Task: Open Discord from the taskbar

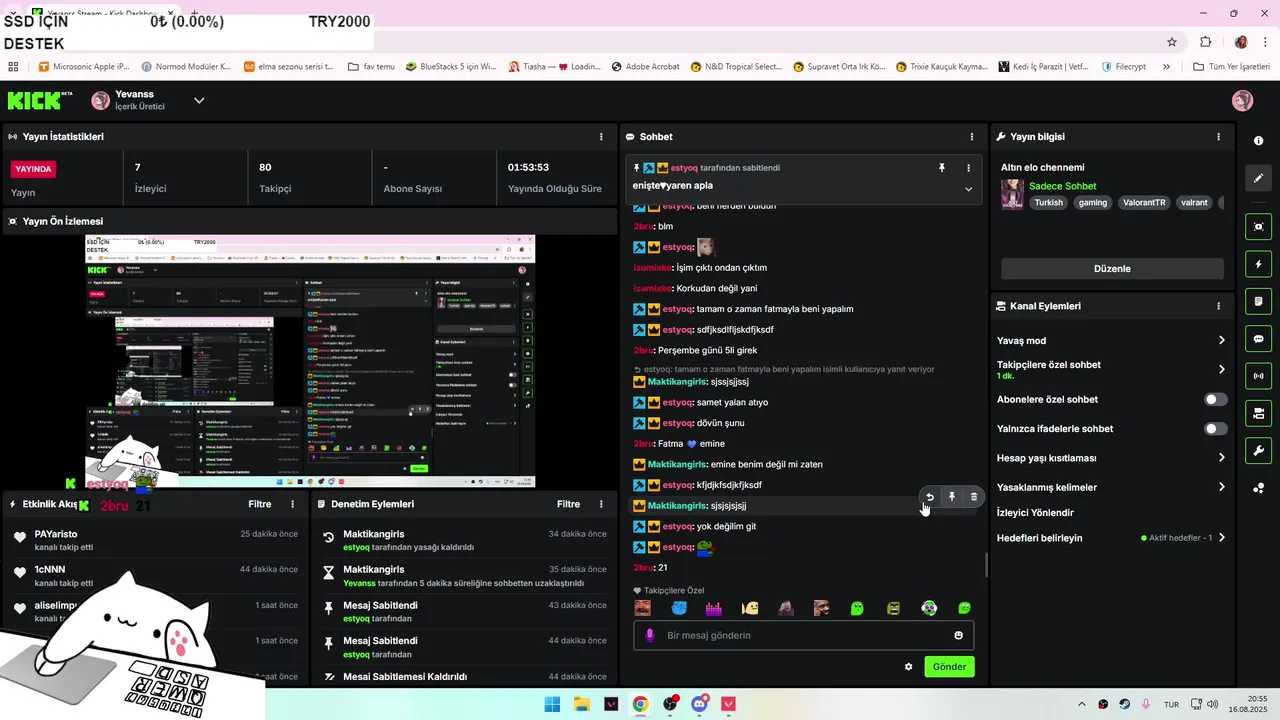Action: point(699,704)
